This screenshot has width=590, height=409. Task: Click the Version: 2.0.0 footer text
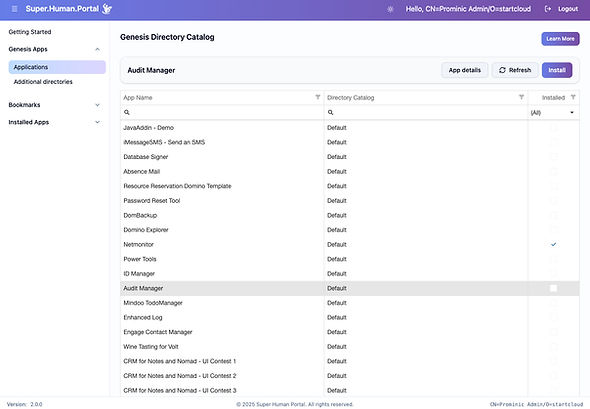(24, 404)
